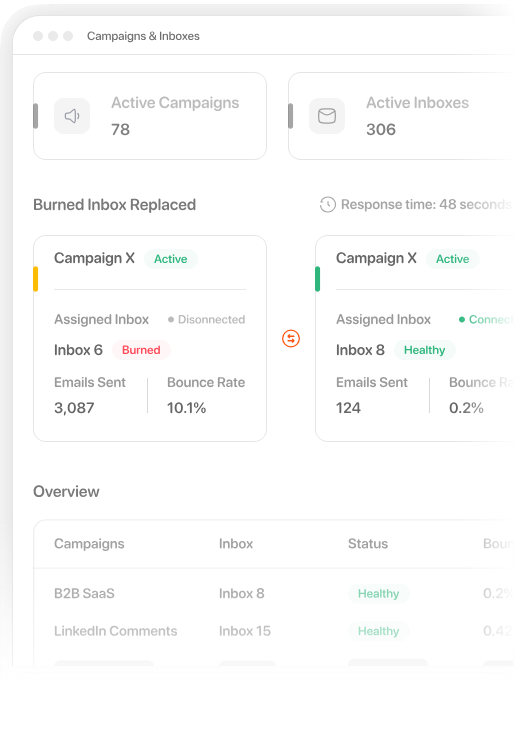Click the Response time: 48 seconds text
This screenshot has height=750, width=516.
click(x=427, y=205)
